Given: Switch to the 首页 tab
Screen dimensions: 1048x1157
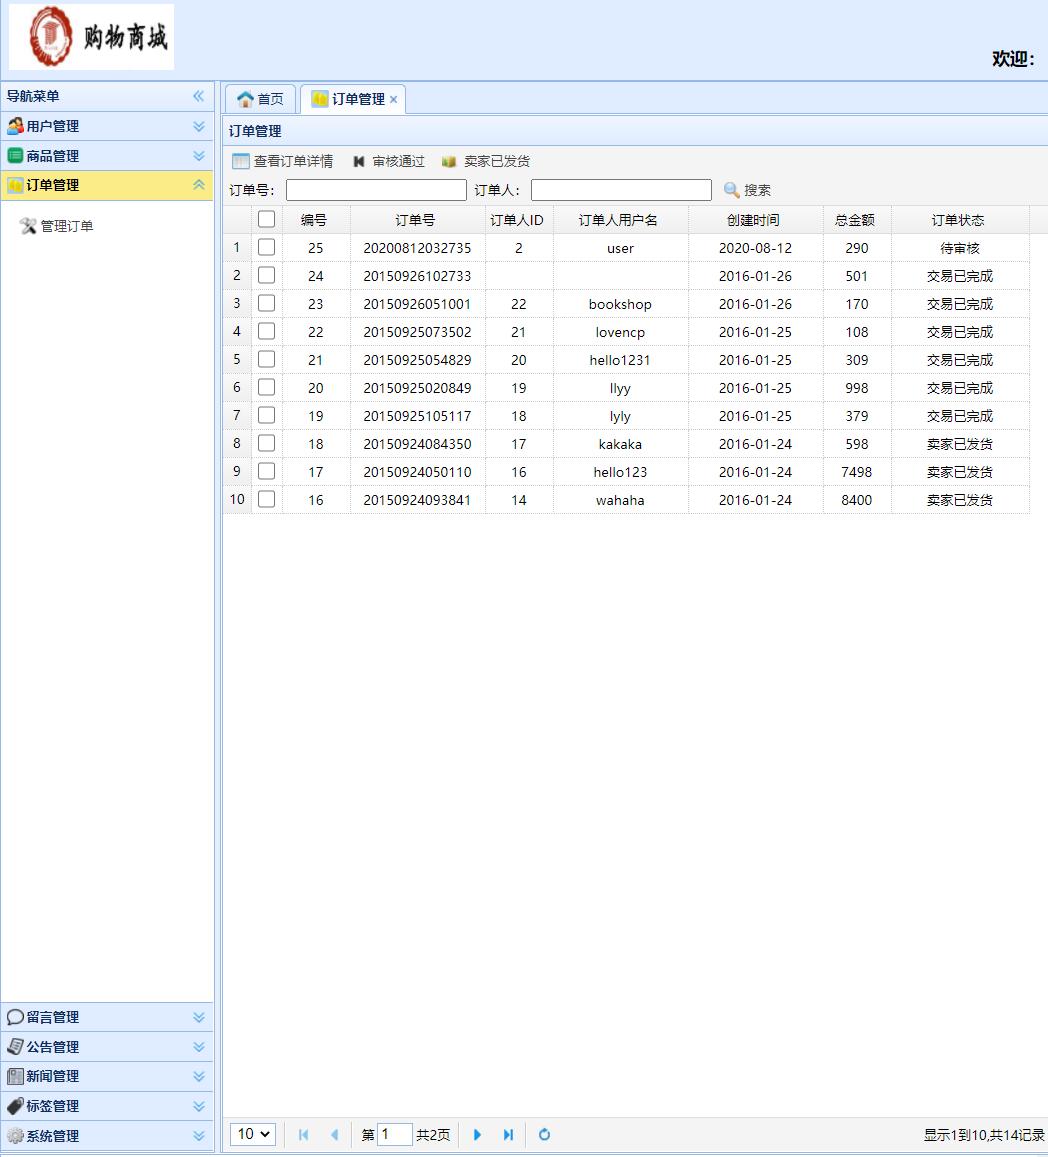Looking at the screenshot, I should click(x=260, y=99).
